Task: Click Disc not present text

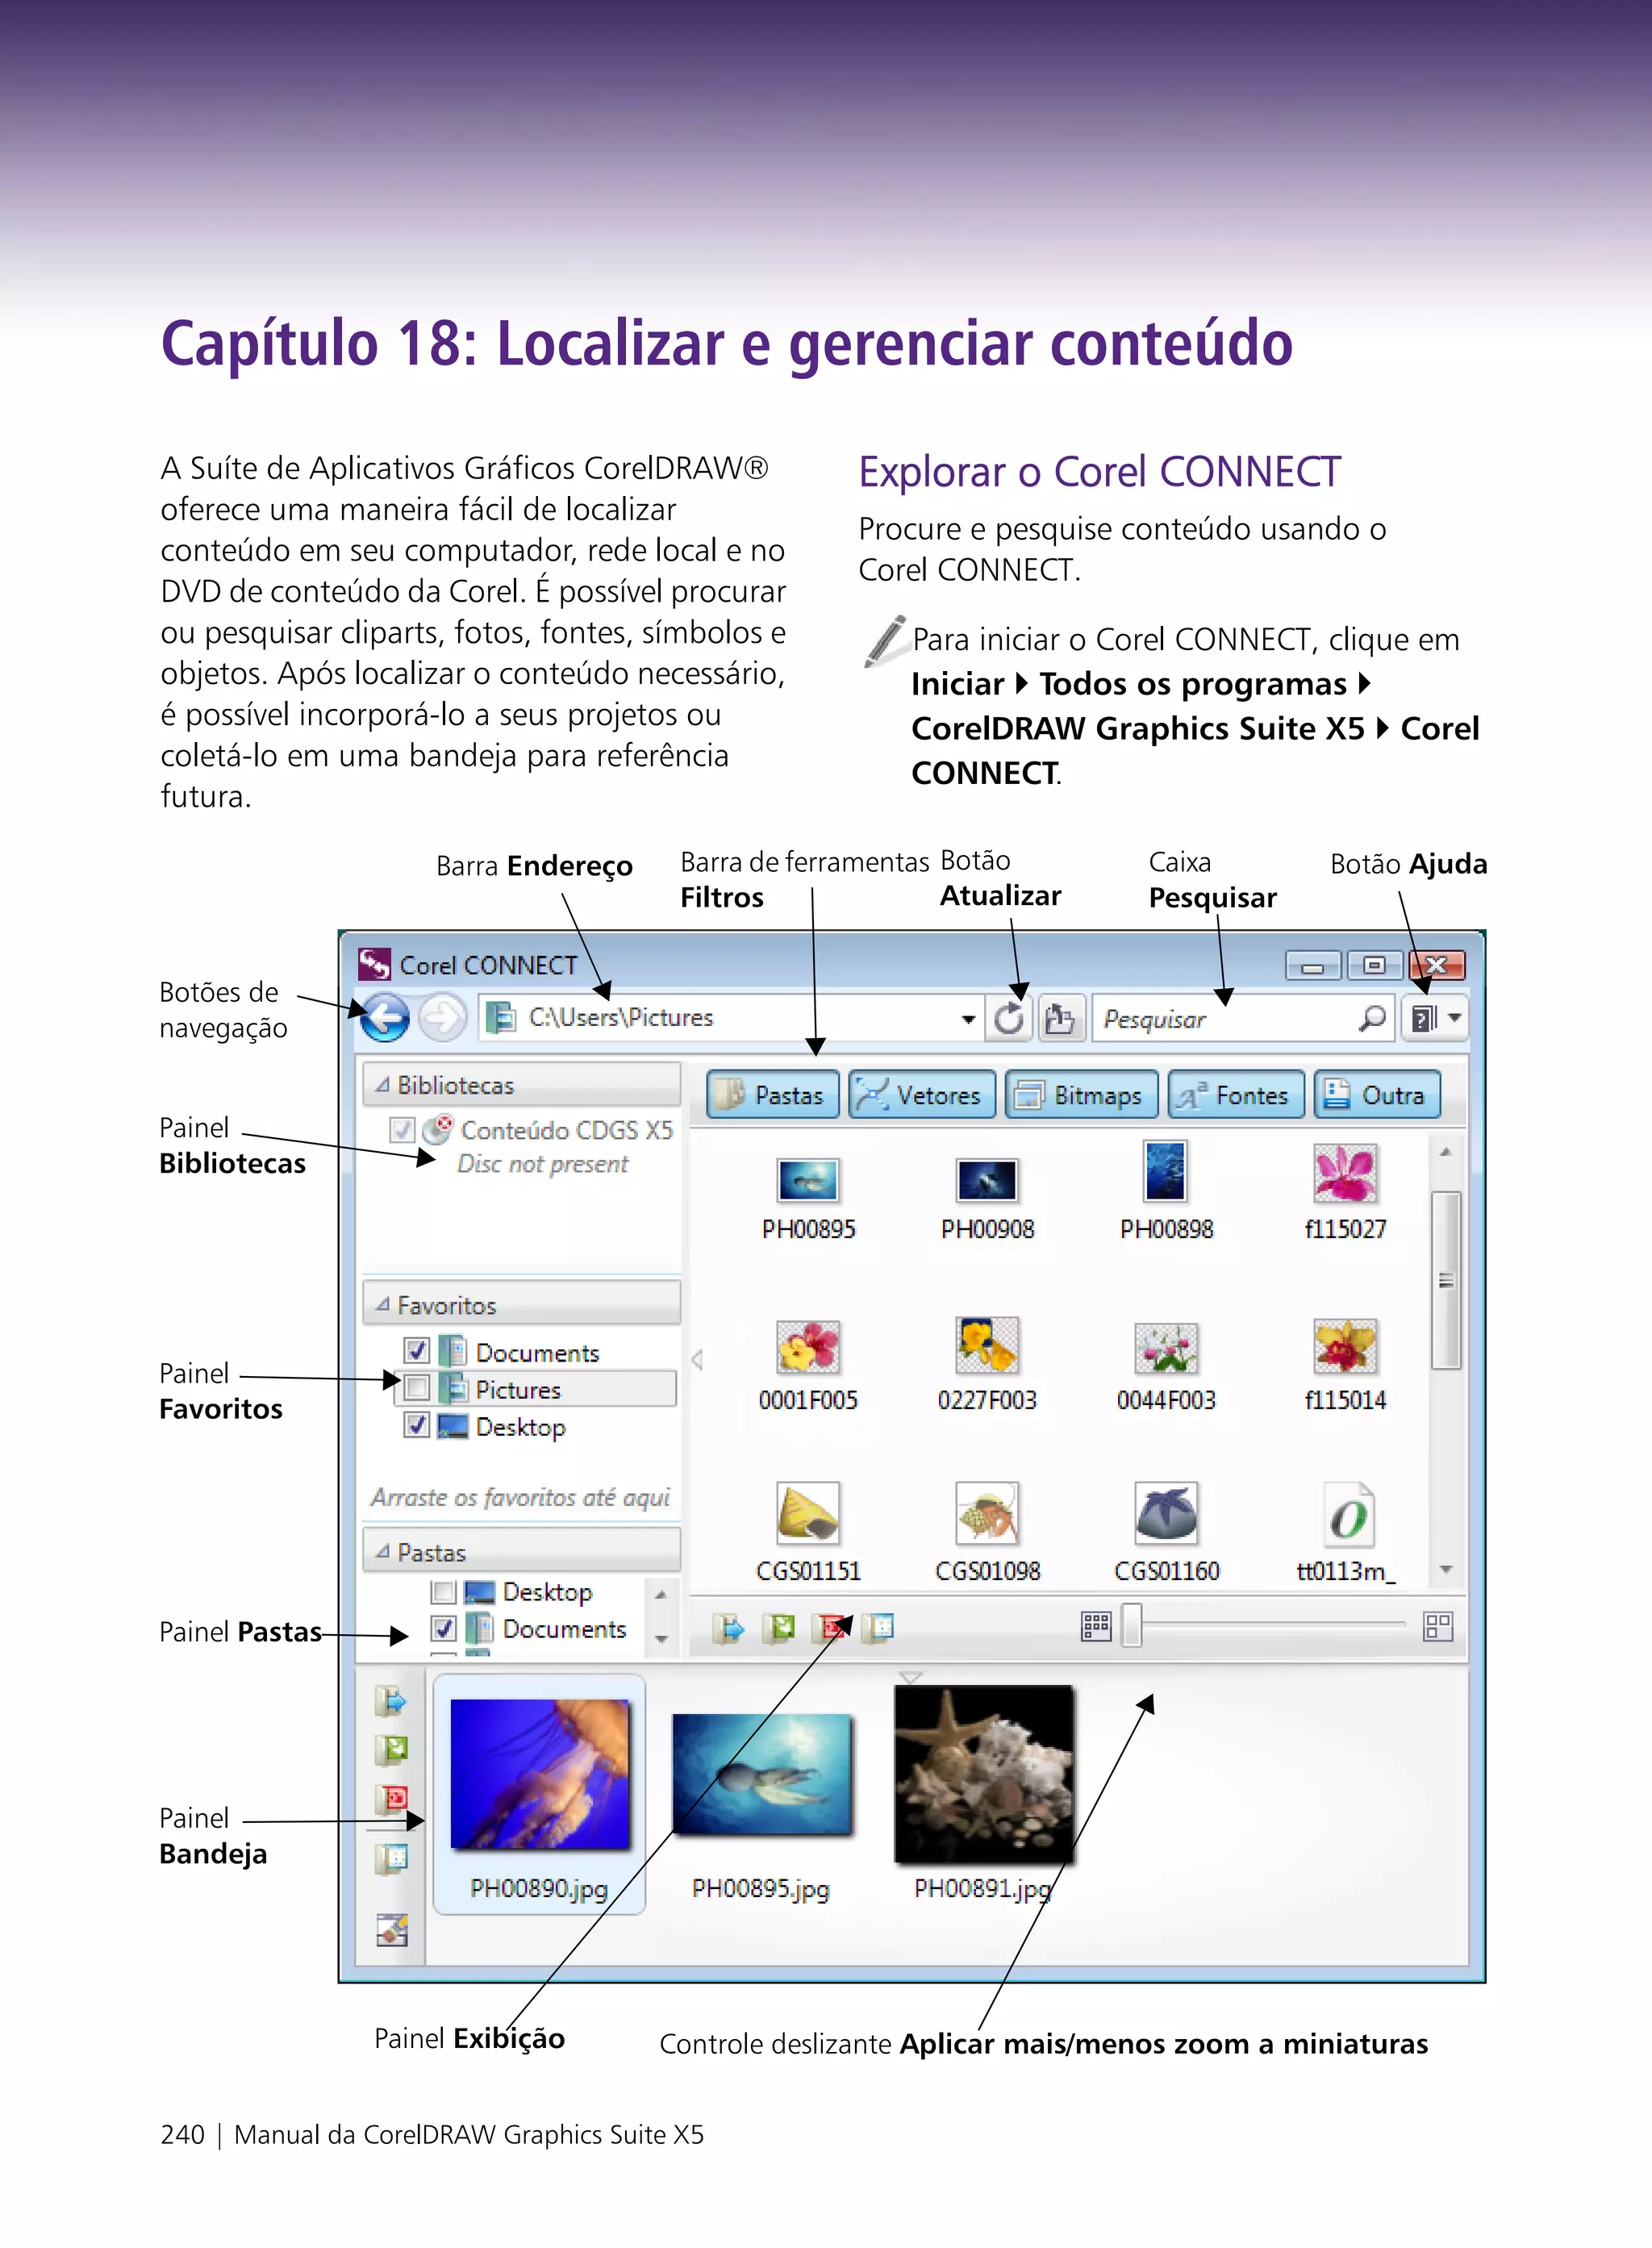Action: coord(543,1165)
